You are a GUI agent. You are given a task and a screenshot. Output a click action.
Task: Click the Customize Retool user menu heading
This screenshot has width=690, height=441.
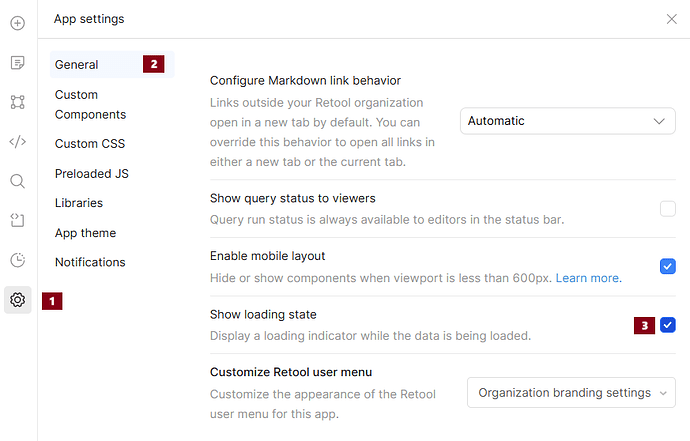click(291, 372)
